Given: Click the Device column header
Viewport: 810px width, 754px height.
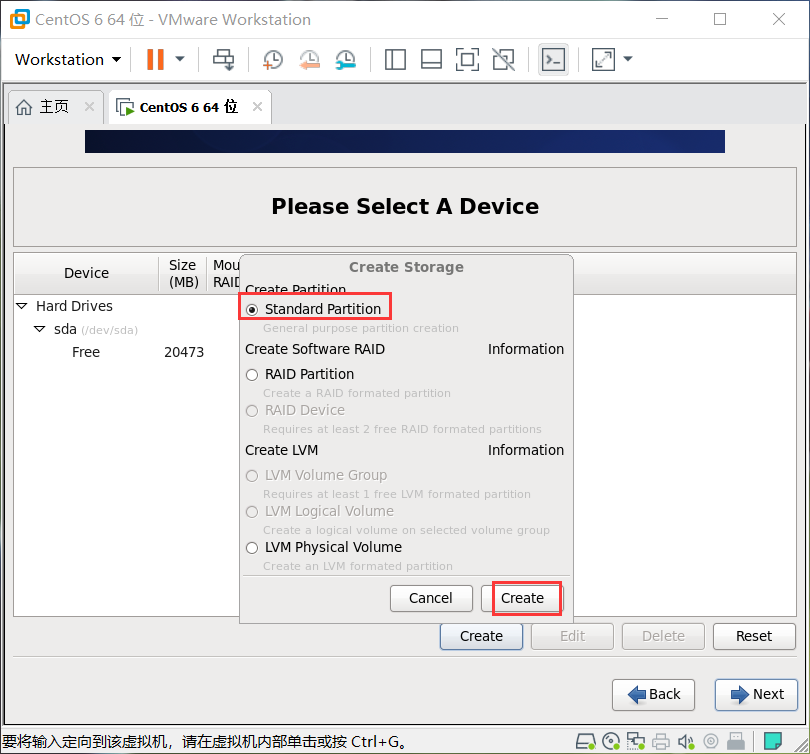Looking at the screenshot, I should point(86,273).
